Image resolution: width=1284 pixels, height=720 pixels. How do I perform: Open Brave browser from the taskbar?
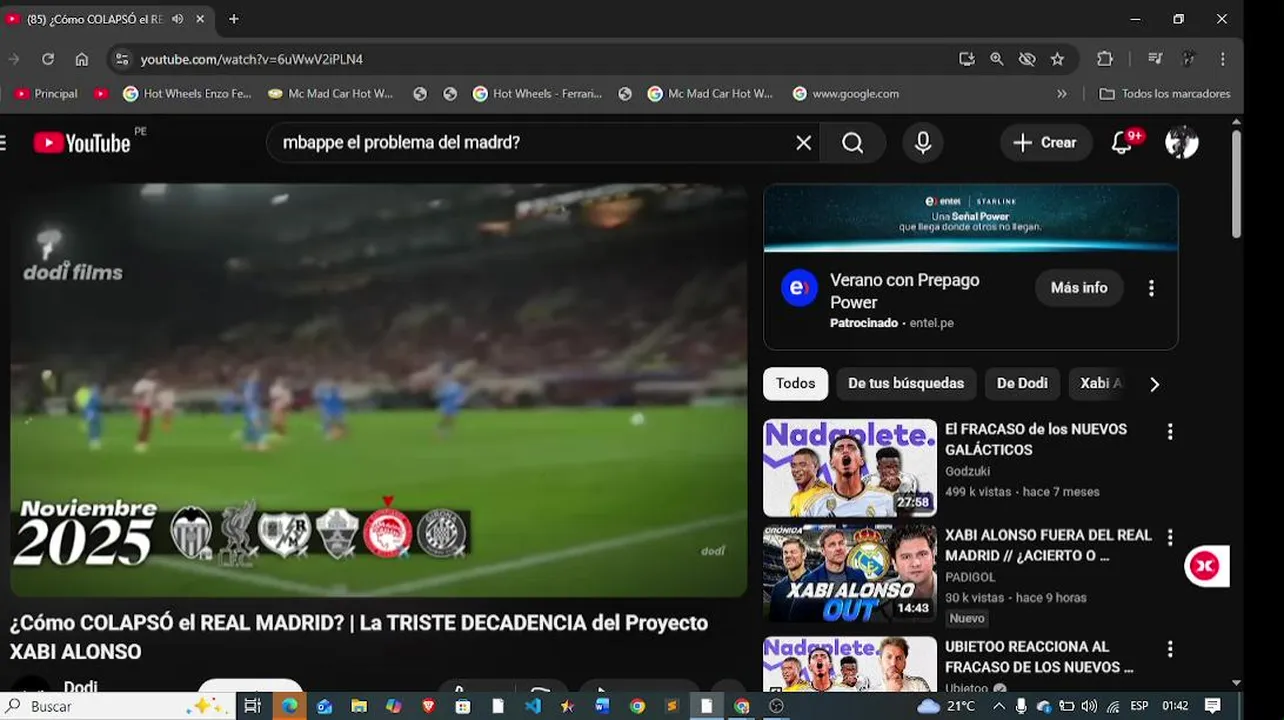pos(428,706)
